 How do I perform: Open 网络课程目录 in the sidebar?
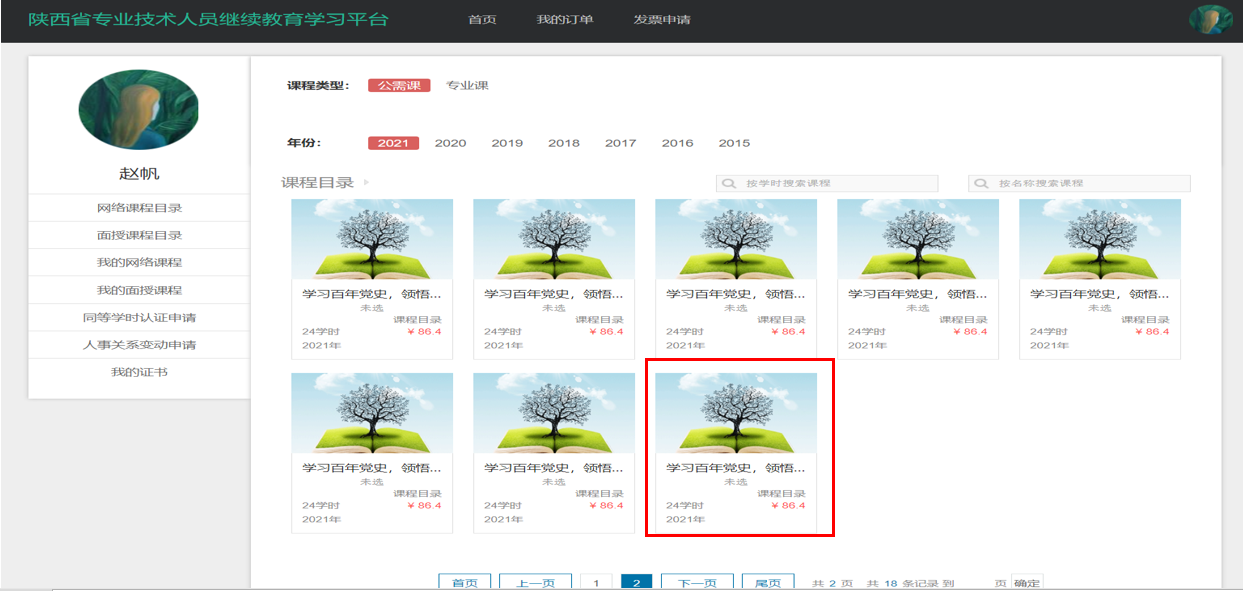coord(139,208)
